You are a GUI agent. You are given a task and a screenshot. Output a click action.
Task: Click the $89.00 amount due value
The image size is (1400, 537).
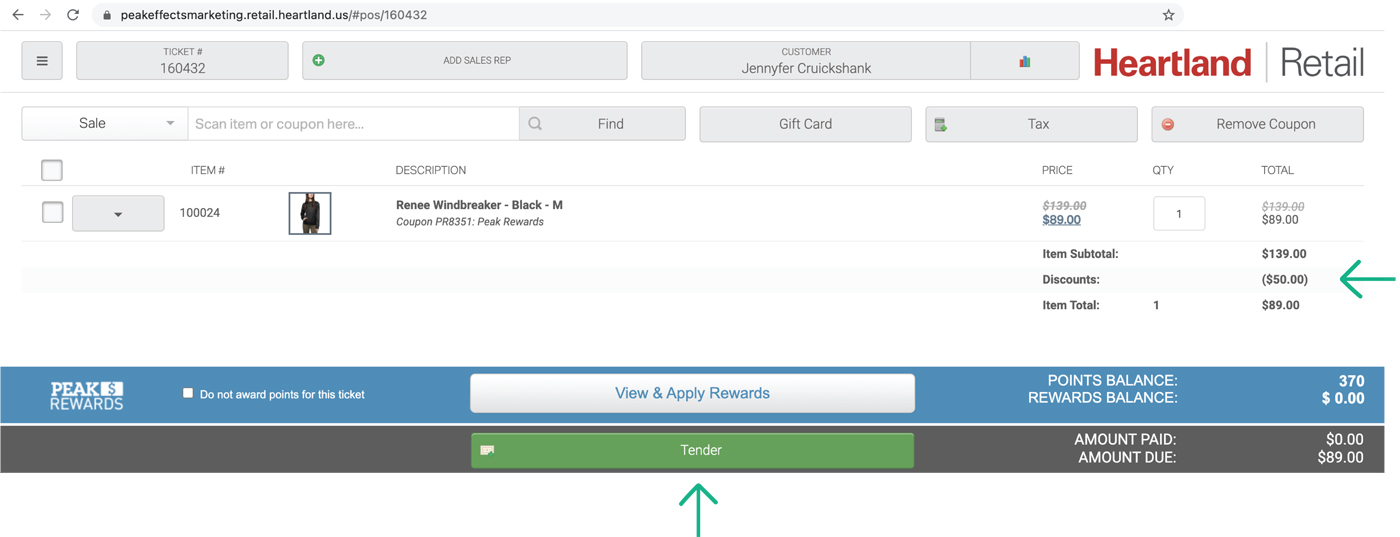(x=1341, y=458)
